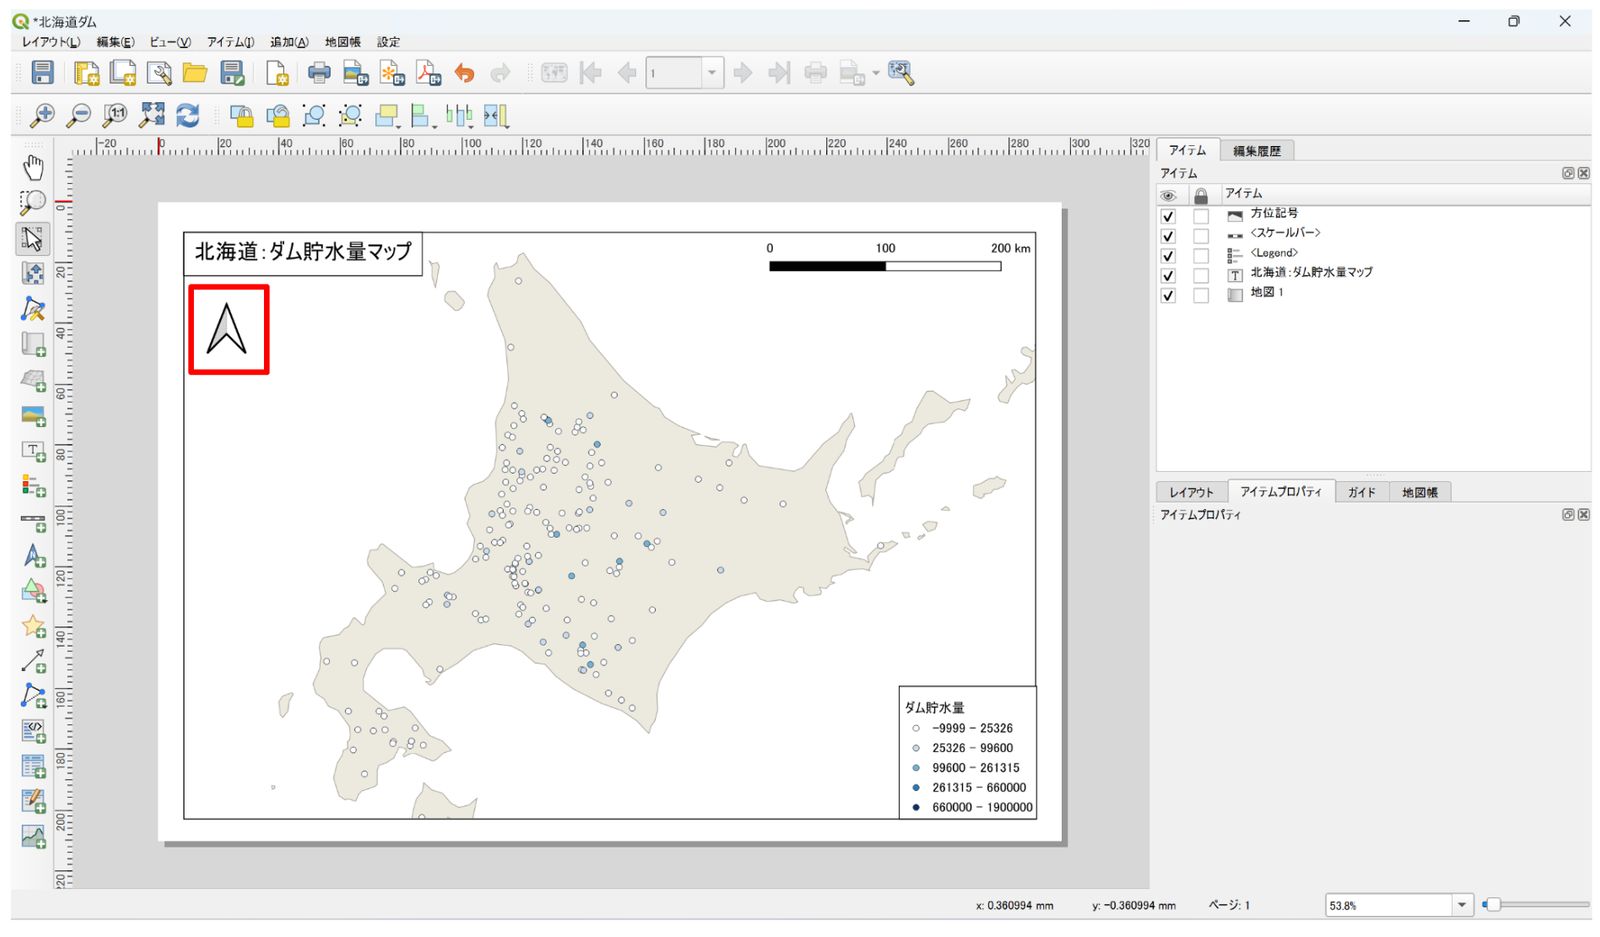Click the Export as PDF icon
The image size is (1600, 937).
[428, 73]
